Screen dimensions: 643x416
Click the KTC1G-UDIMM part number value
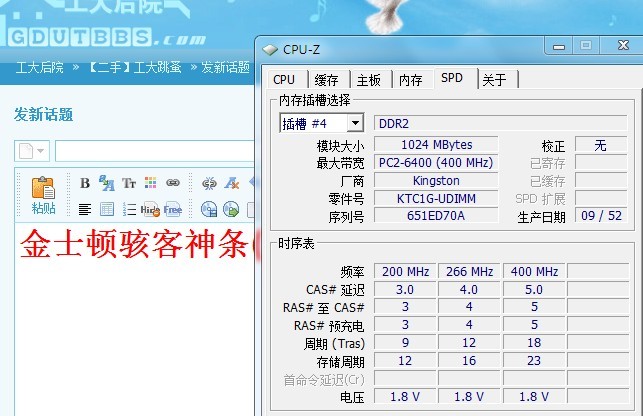tap(436, 199)
